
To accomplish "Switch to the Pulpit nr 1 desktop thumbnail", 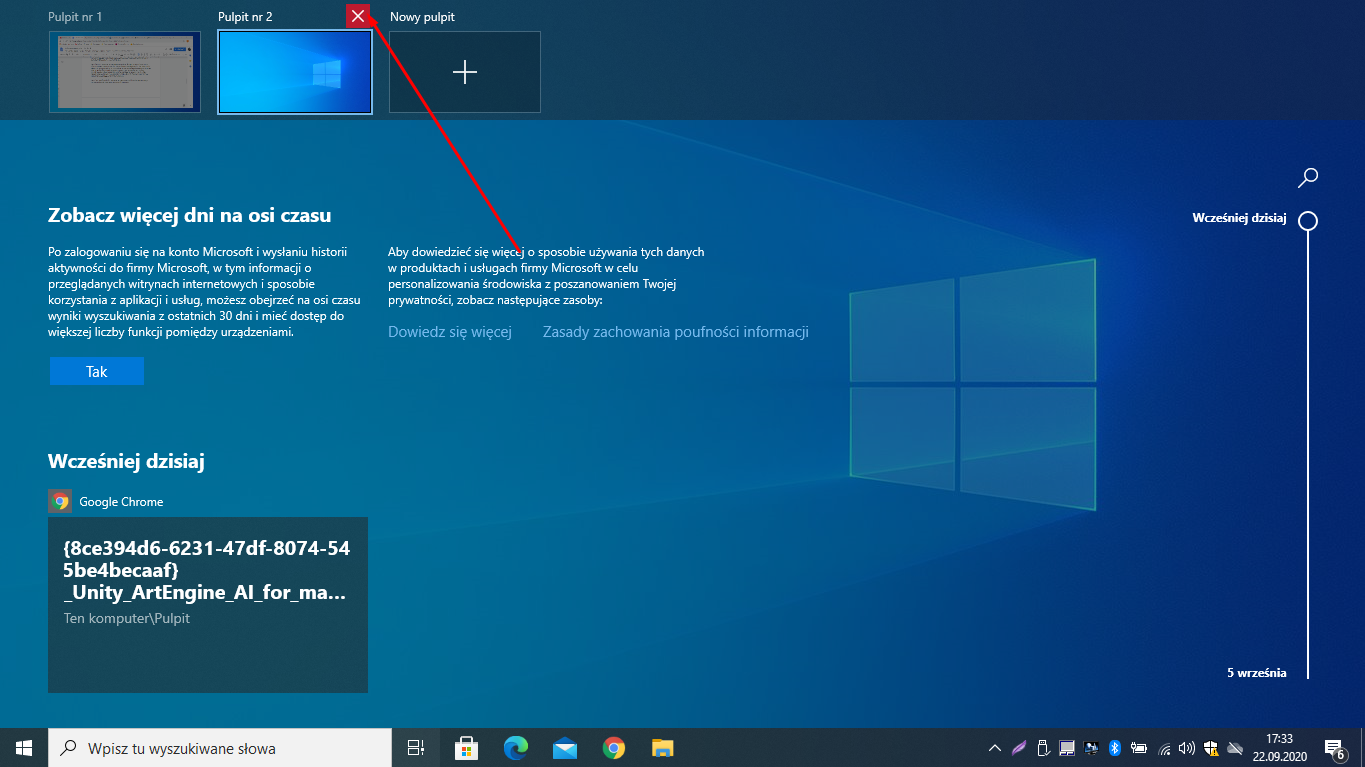I will [x=125, y=72].
